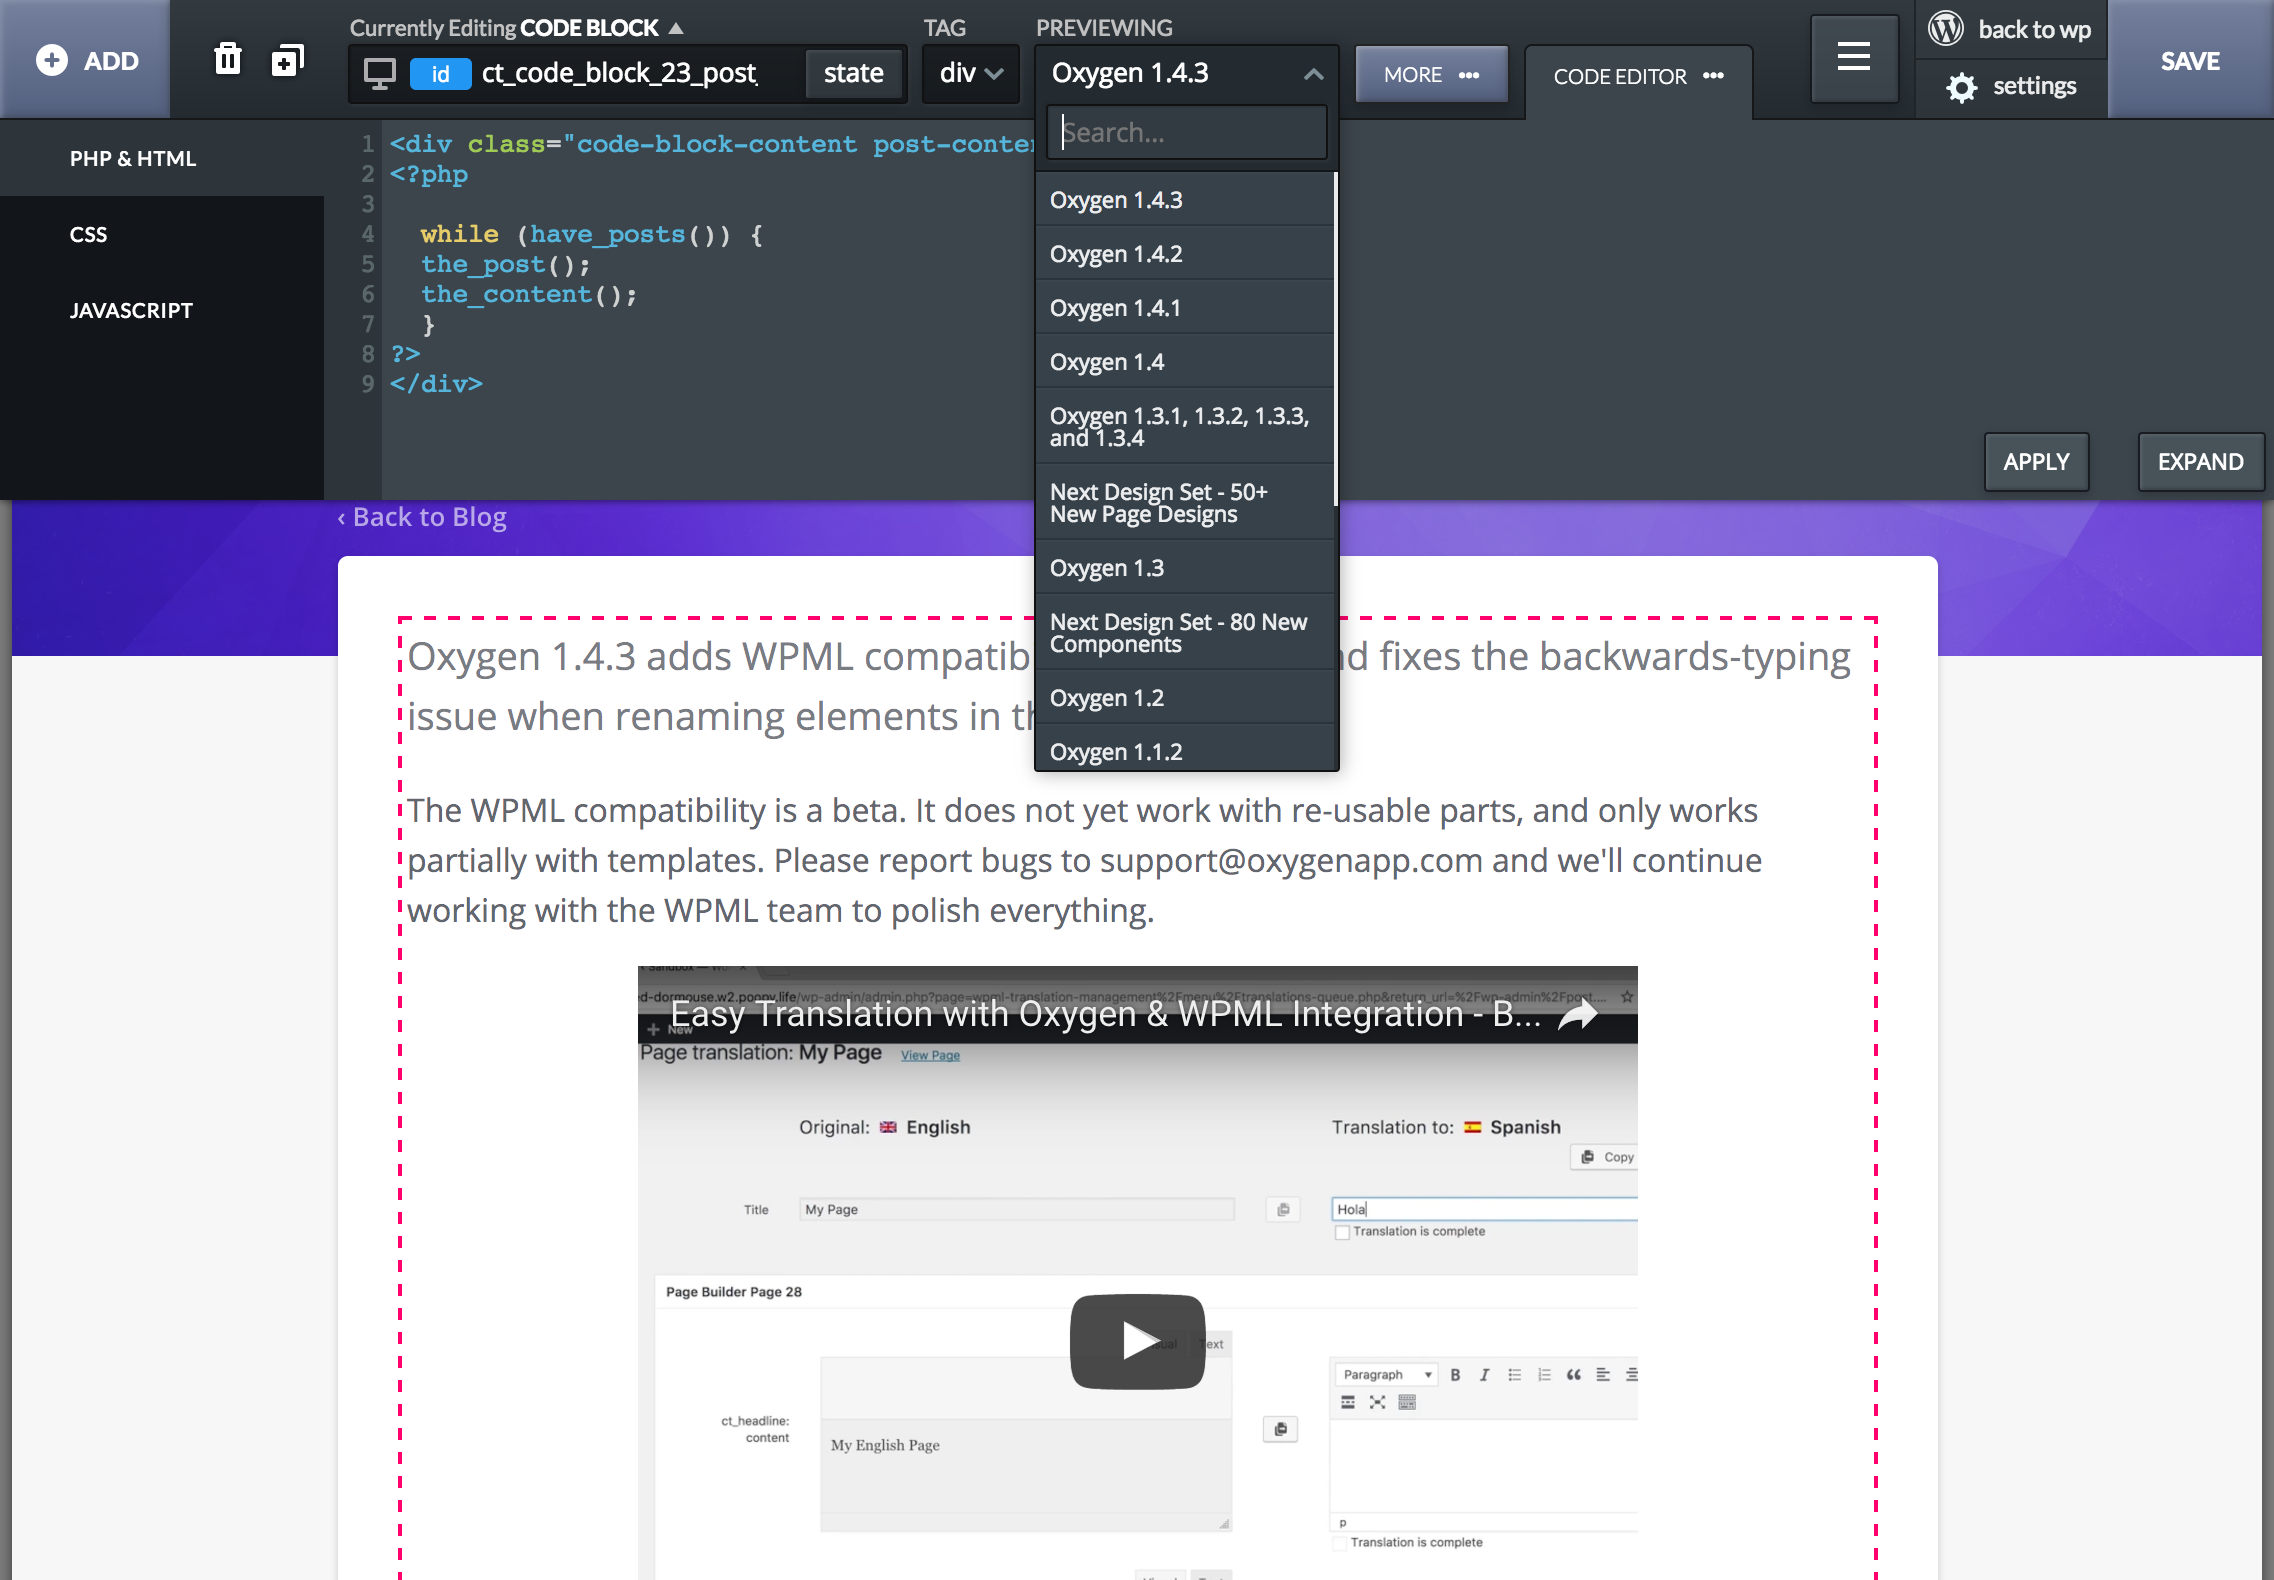Click the dropdown list scrollbar
The height and width of the screenshot is (1580, 2274).
[x=1335, y=340]
